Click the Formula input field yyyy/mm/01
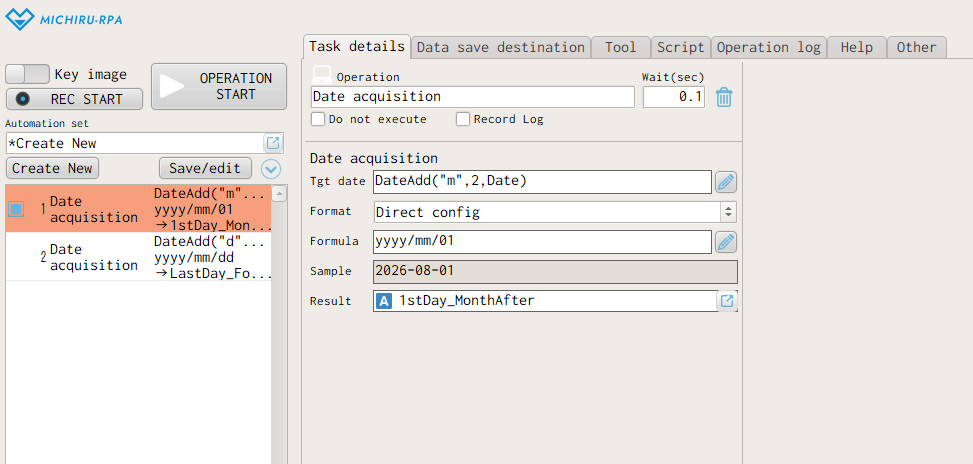973x464 pixels. (542, 242)
